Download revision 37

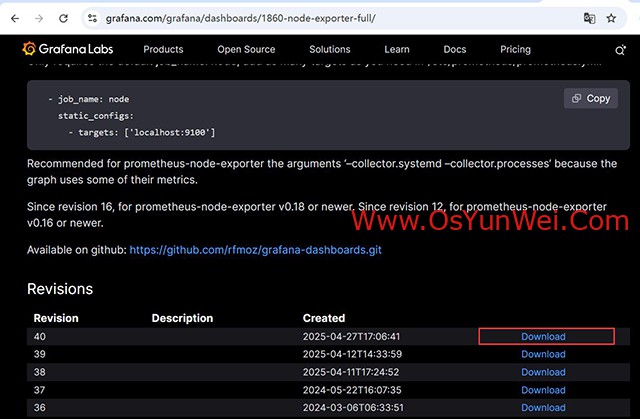543,390
